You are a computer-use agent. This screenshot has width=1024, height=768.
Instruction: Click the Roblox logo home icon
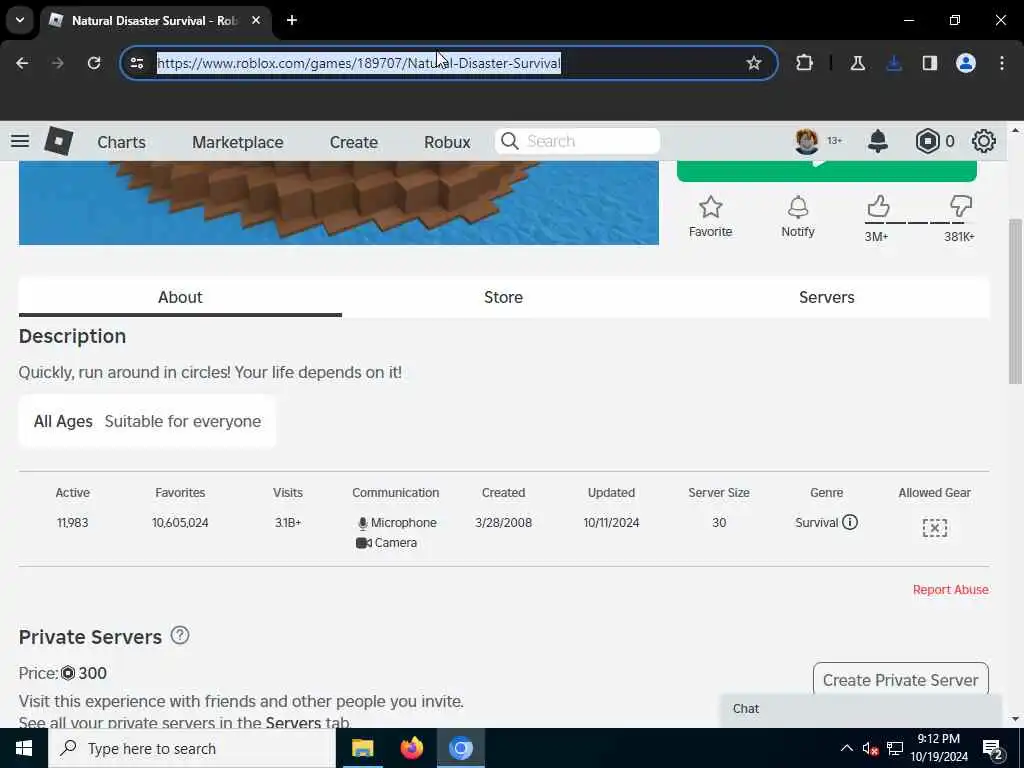58,141
